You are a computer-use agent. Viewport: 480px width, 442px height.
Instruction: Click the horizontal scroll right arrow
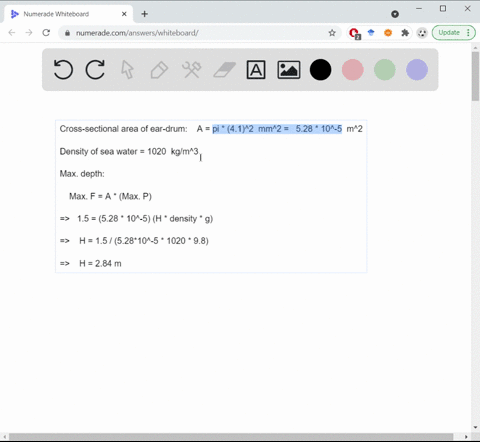pos(466,437)
